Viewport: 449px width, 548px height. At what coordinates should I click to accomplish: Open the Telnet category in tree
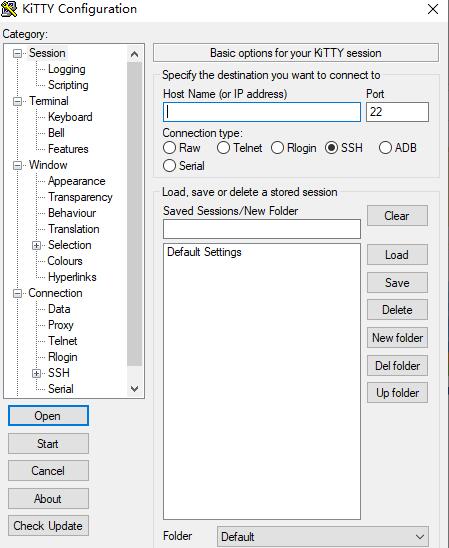pos(63,341)
